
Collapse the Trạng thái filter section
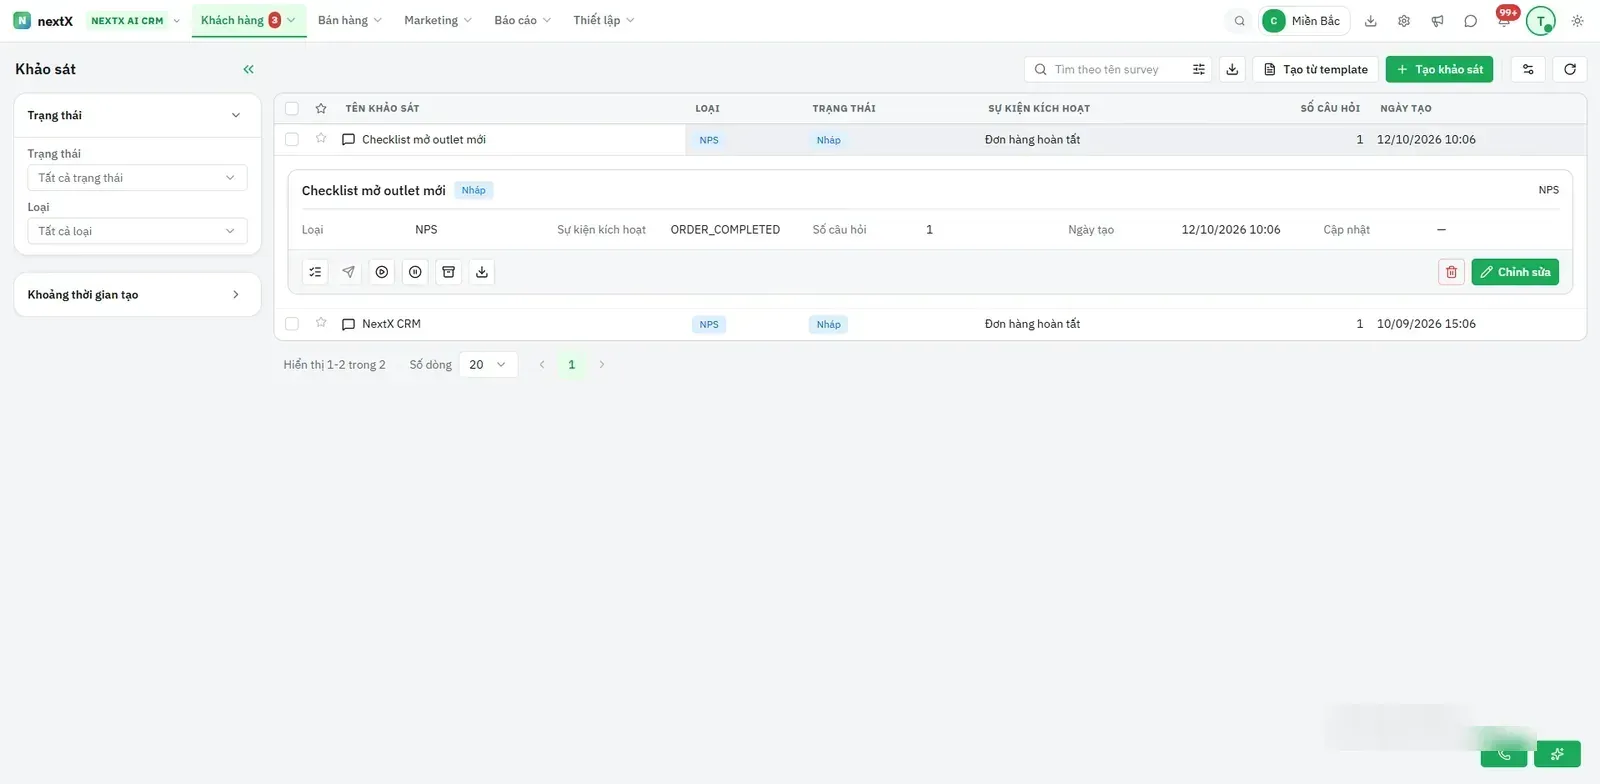(137, 115)
